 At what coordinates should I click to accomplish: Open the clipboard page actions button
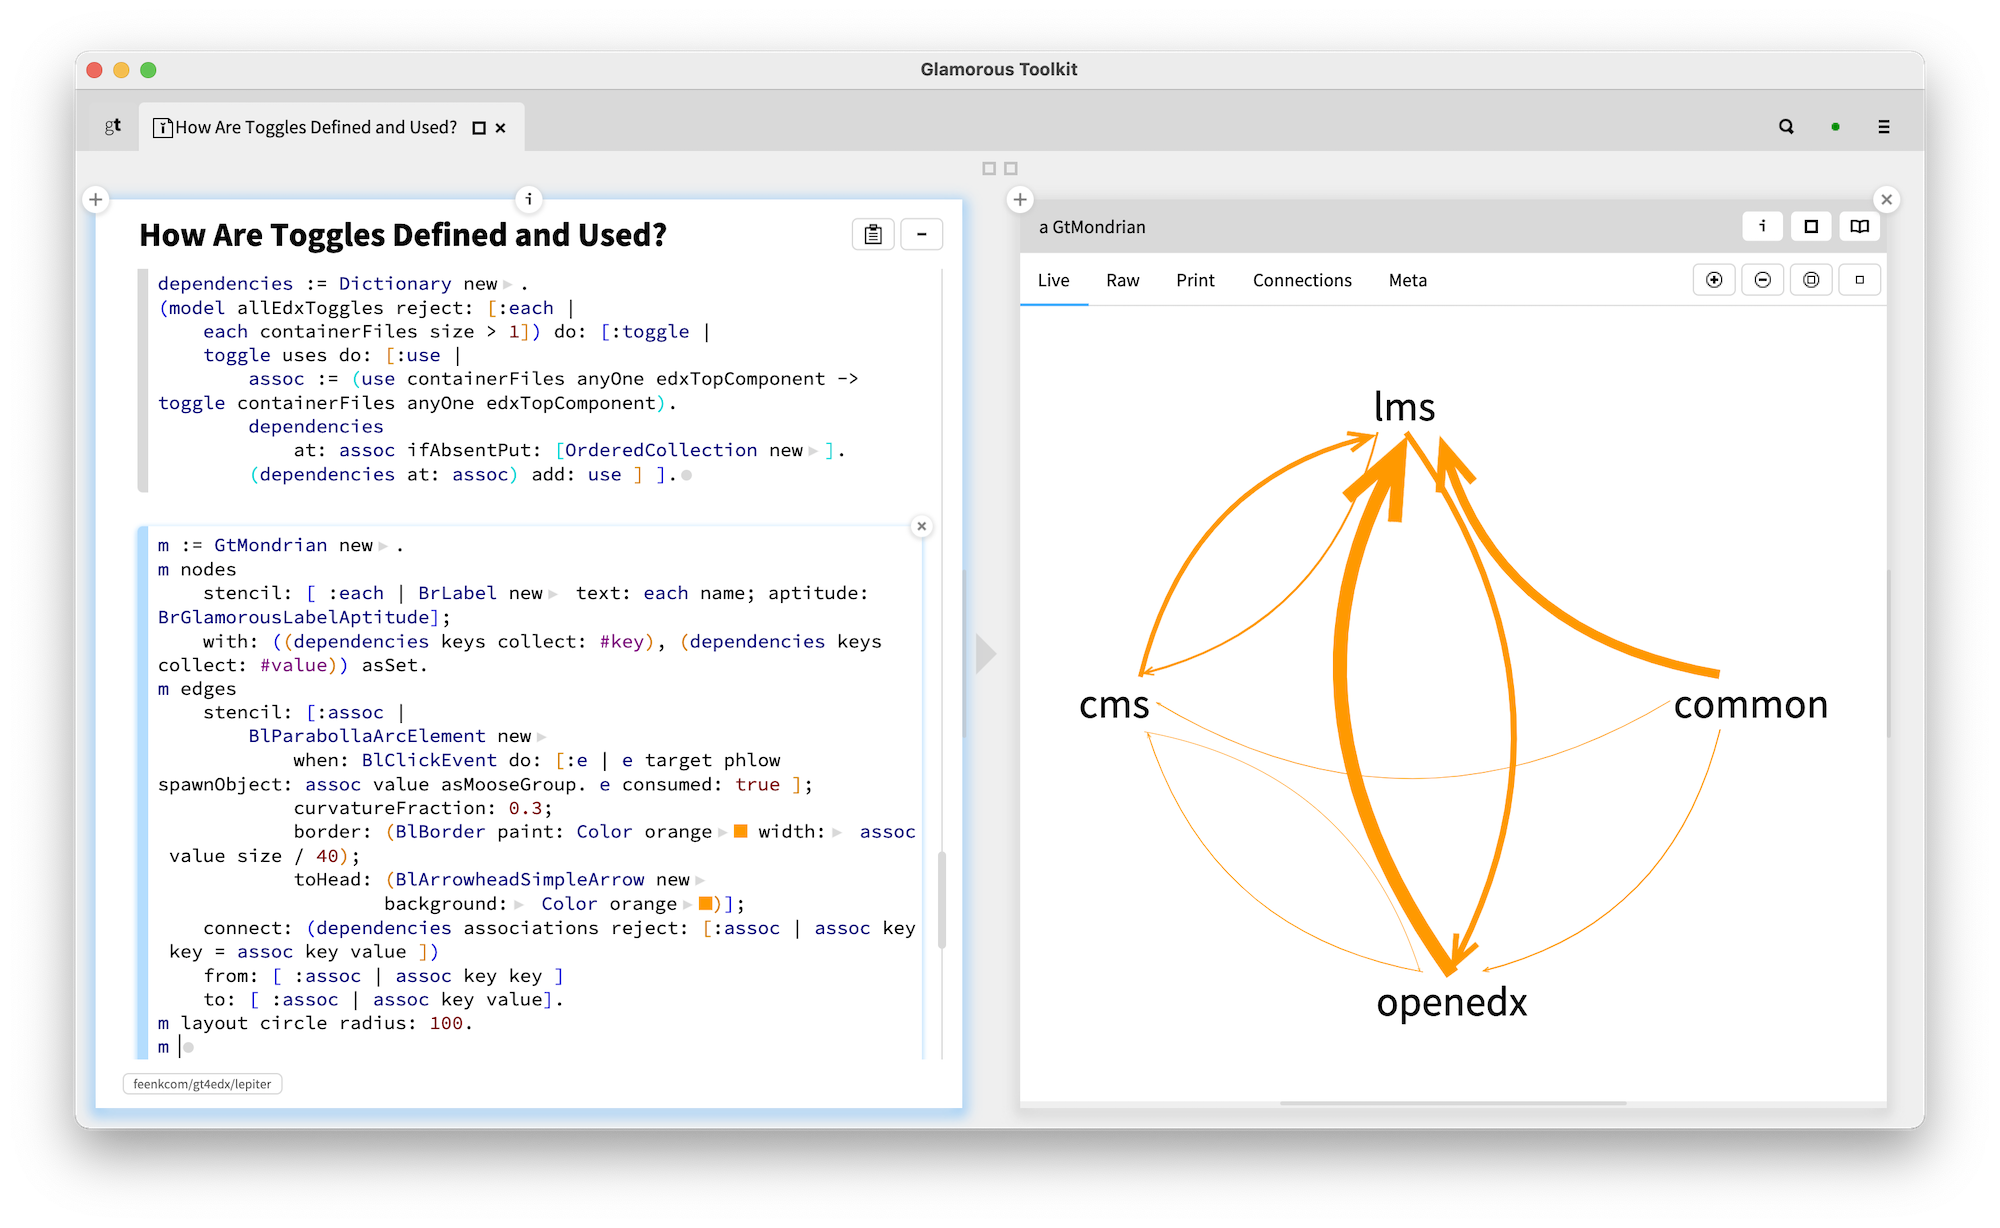coord(873,234)
